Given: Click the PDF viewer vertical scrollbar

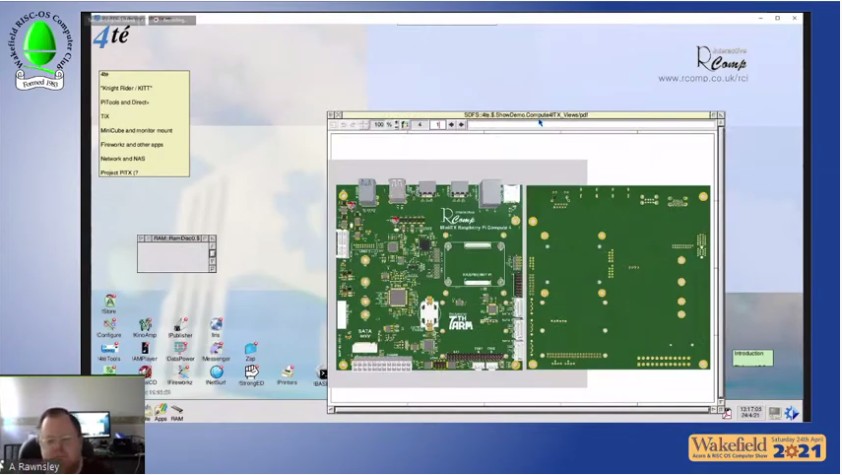Looking at the screenshot, I should click(x=721, y=262).
